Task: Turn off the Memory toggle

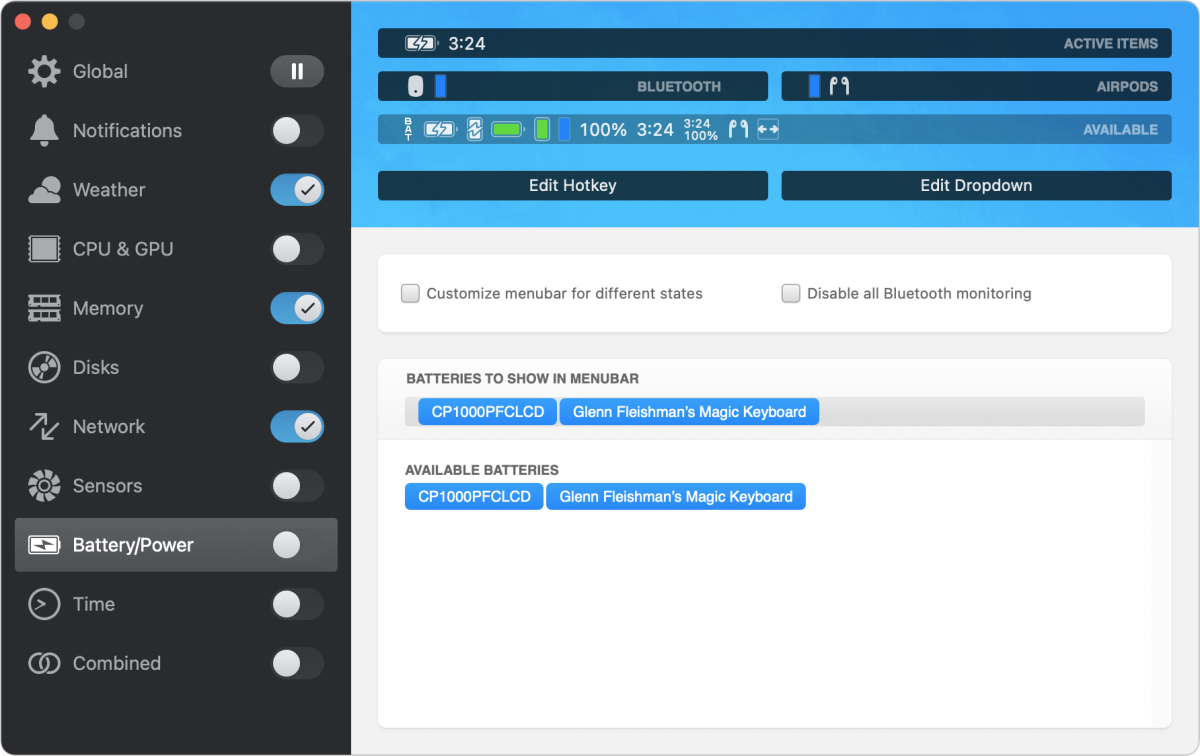Action: pyautogui.click(x=297, y=308)
